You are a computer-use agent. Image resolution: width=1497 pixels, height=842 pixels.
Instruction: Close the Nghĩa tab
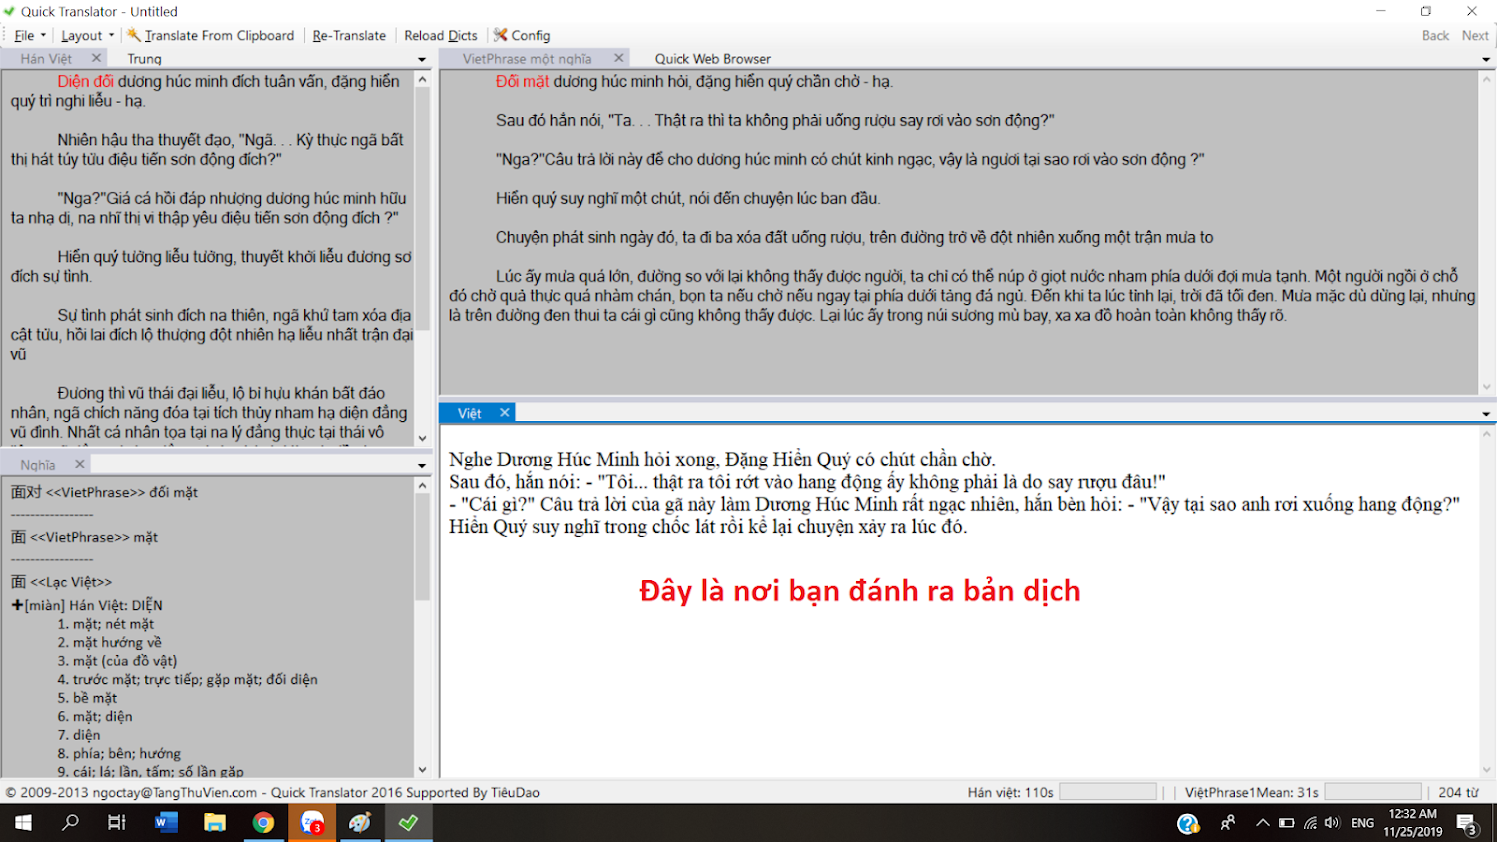(x=82, y=463)
